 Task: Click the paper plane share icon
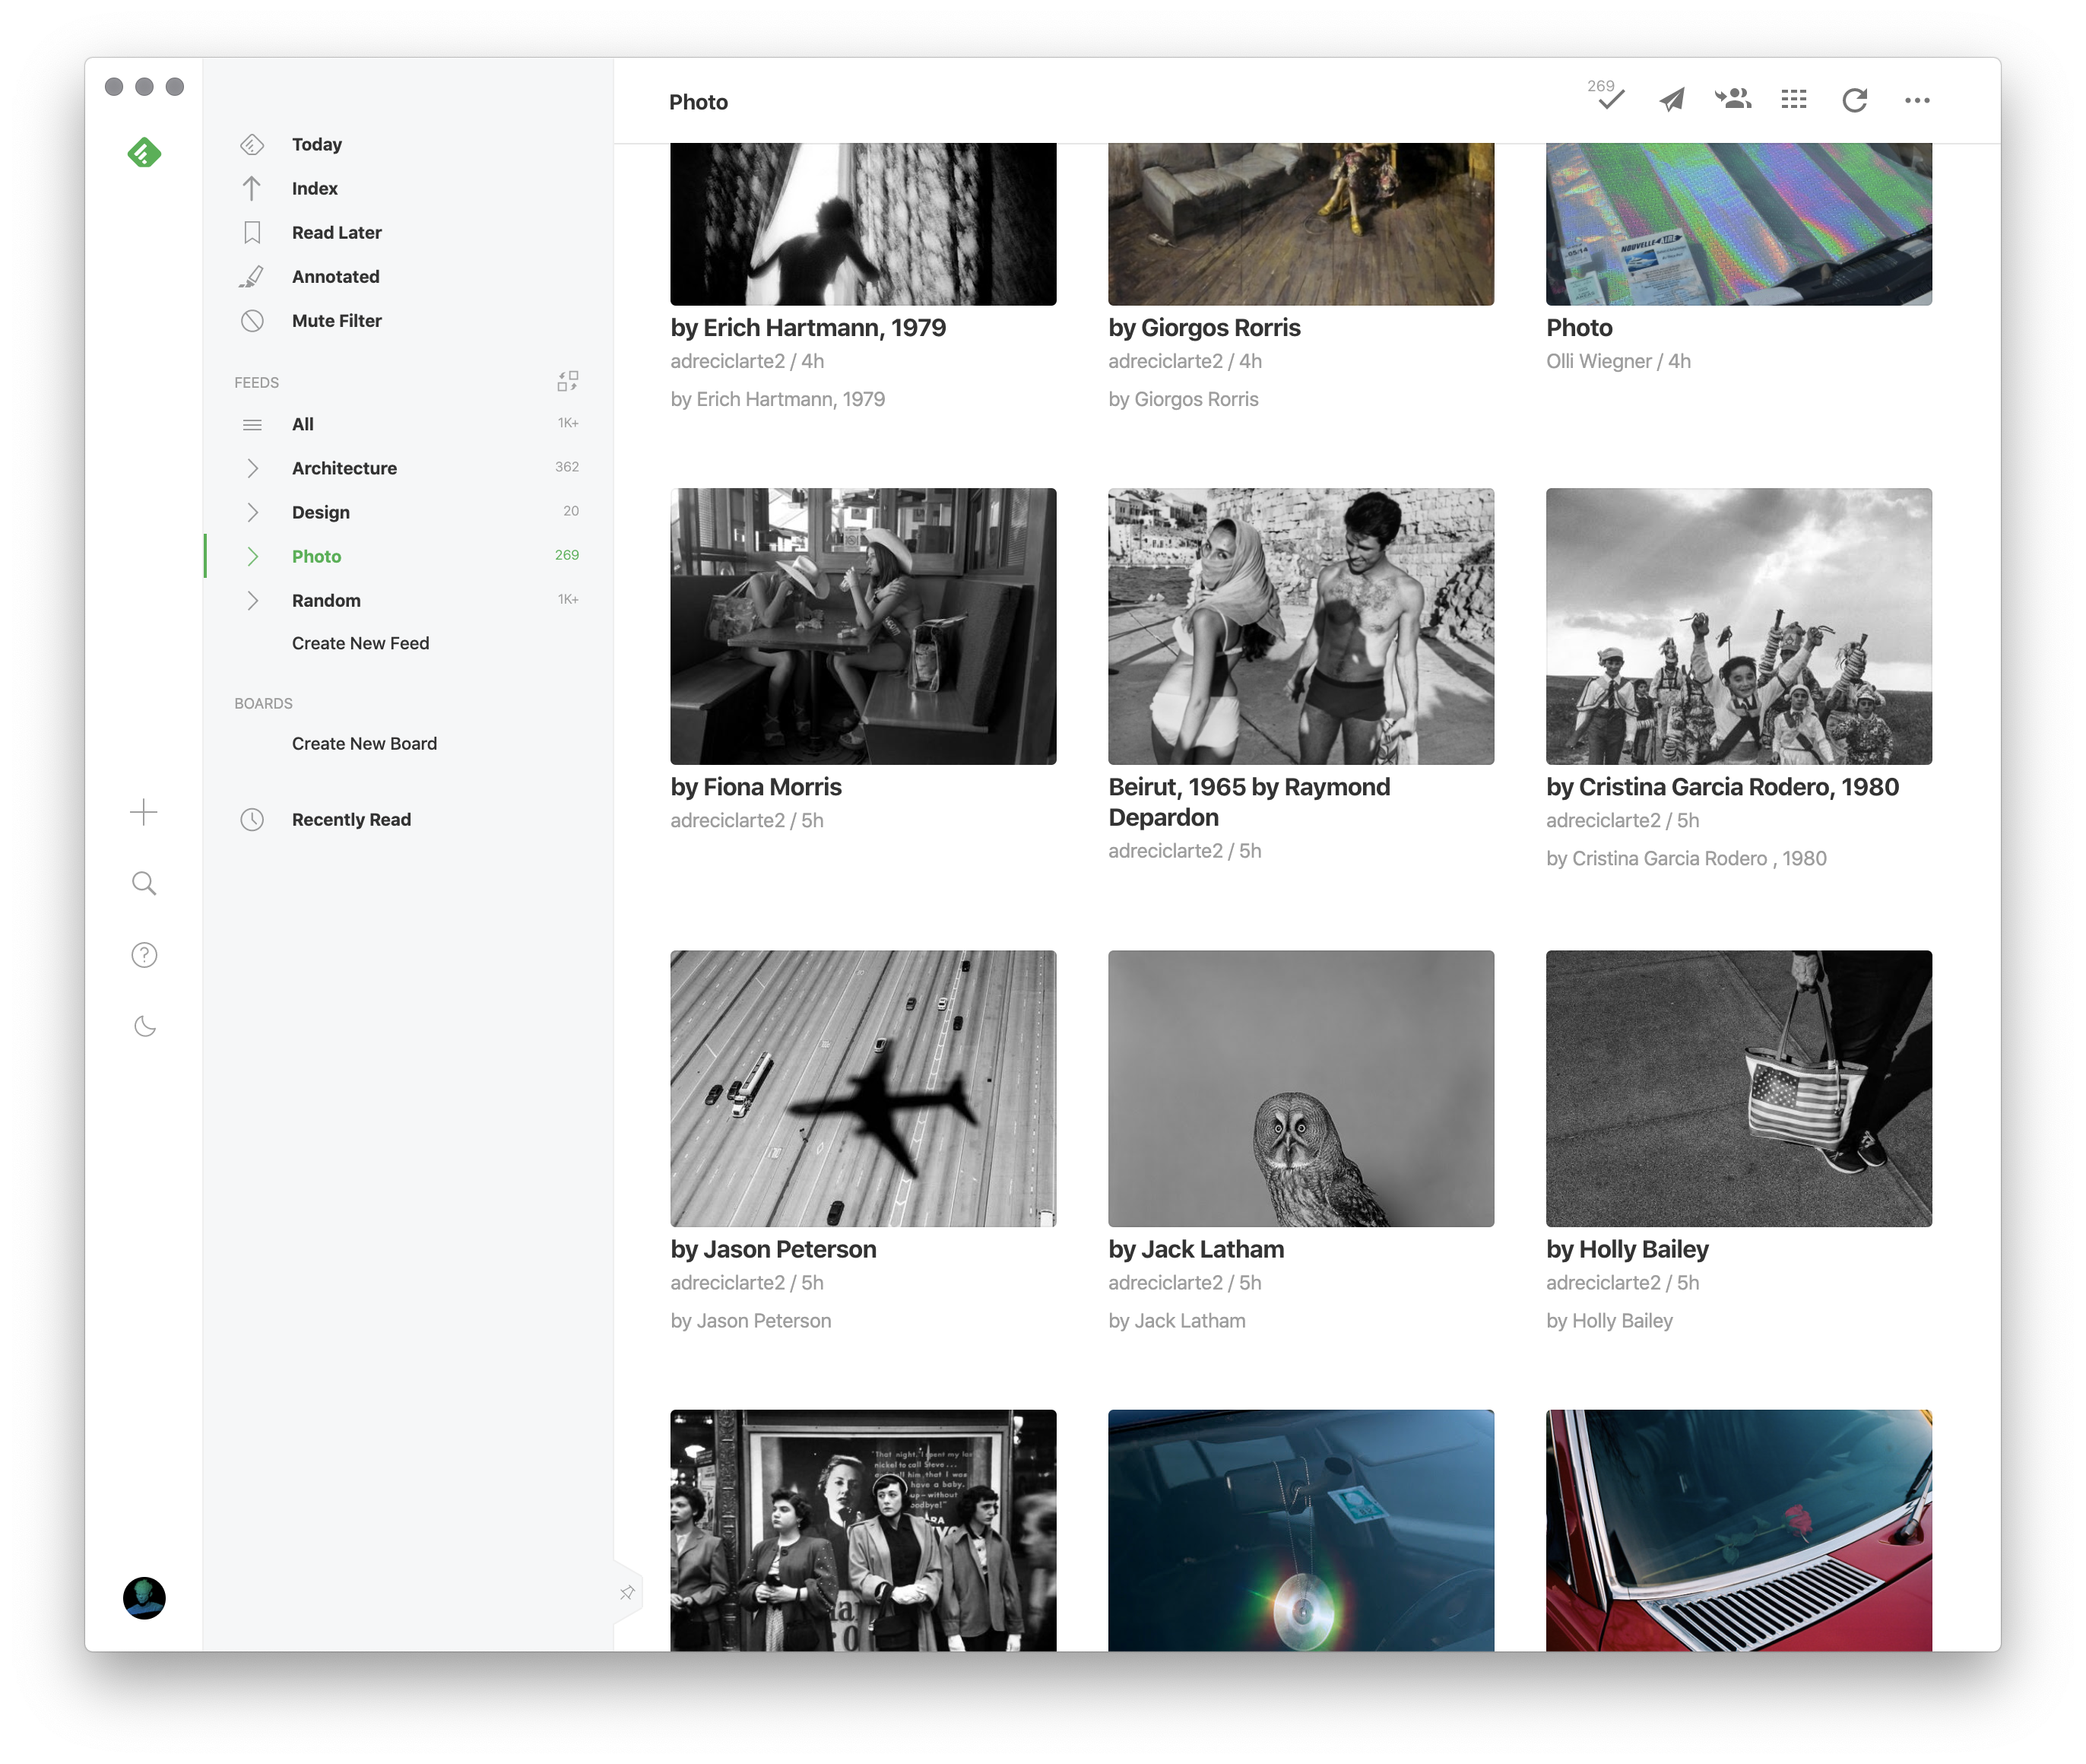tap(1672, 100)
